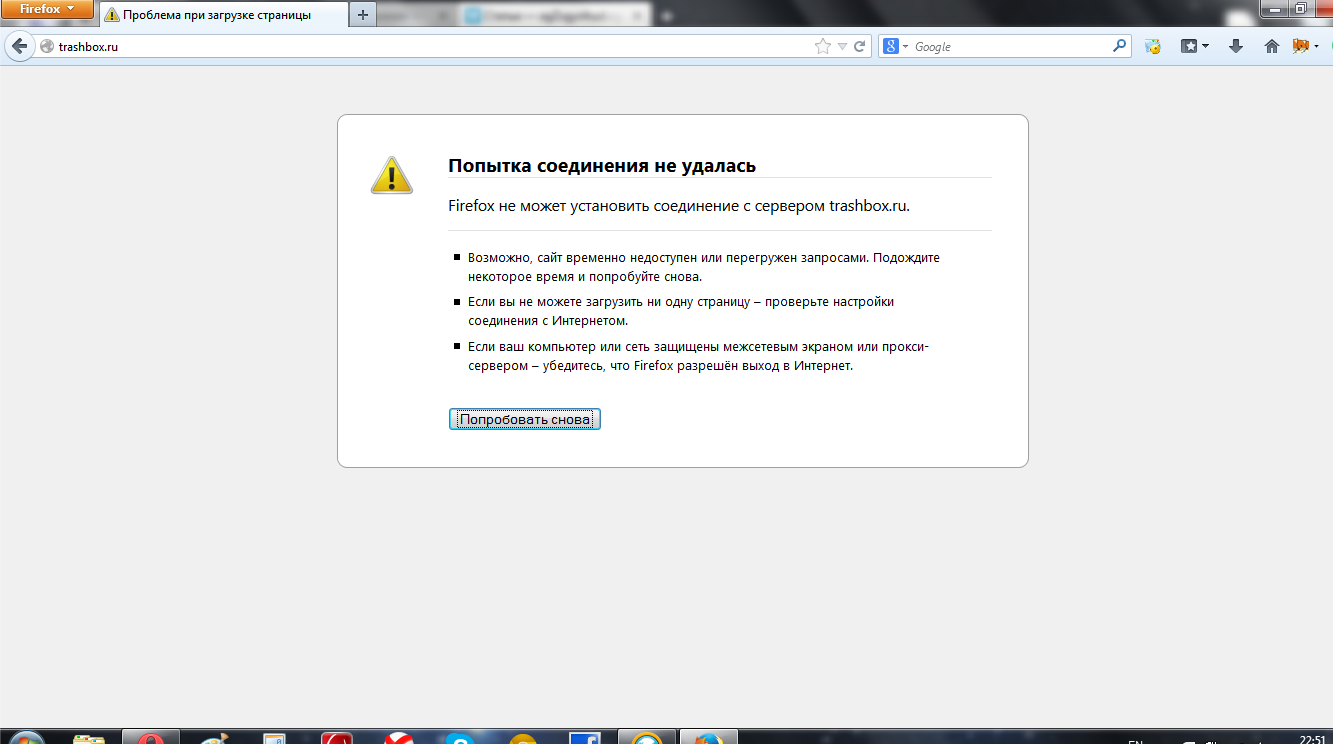Switch to Firefox in the taskbar
This screenshot has height=744, width=1333.
(x=708, y=738)
